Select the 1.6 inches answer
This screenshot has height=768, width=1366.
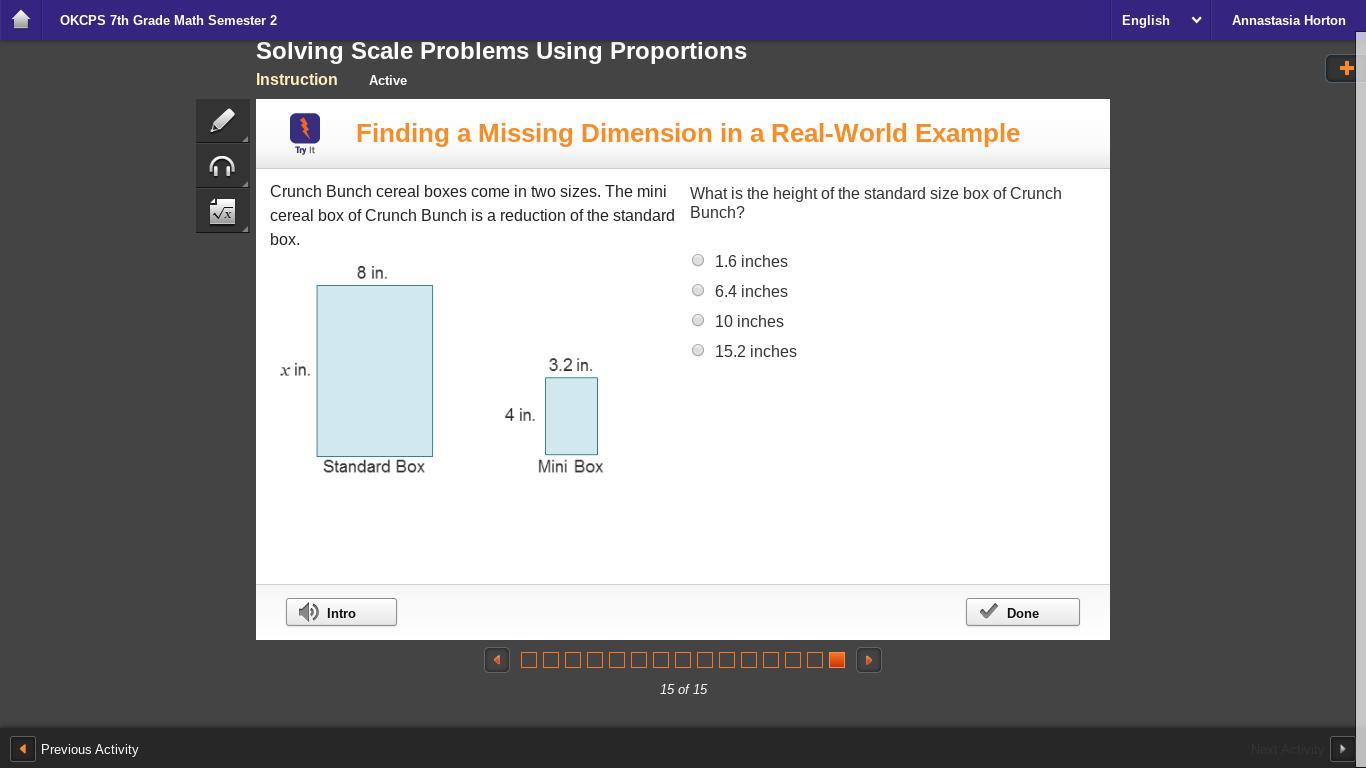698,260
